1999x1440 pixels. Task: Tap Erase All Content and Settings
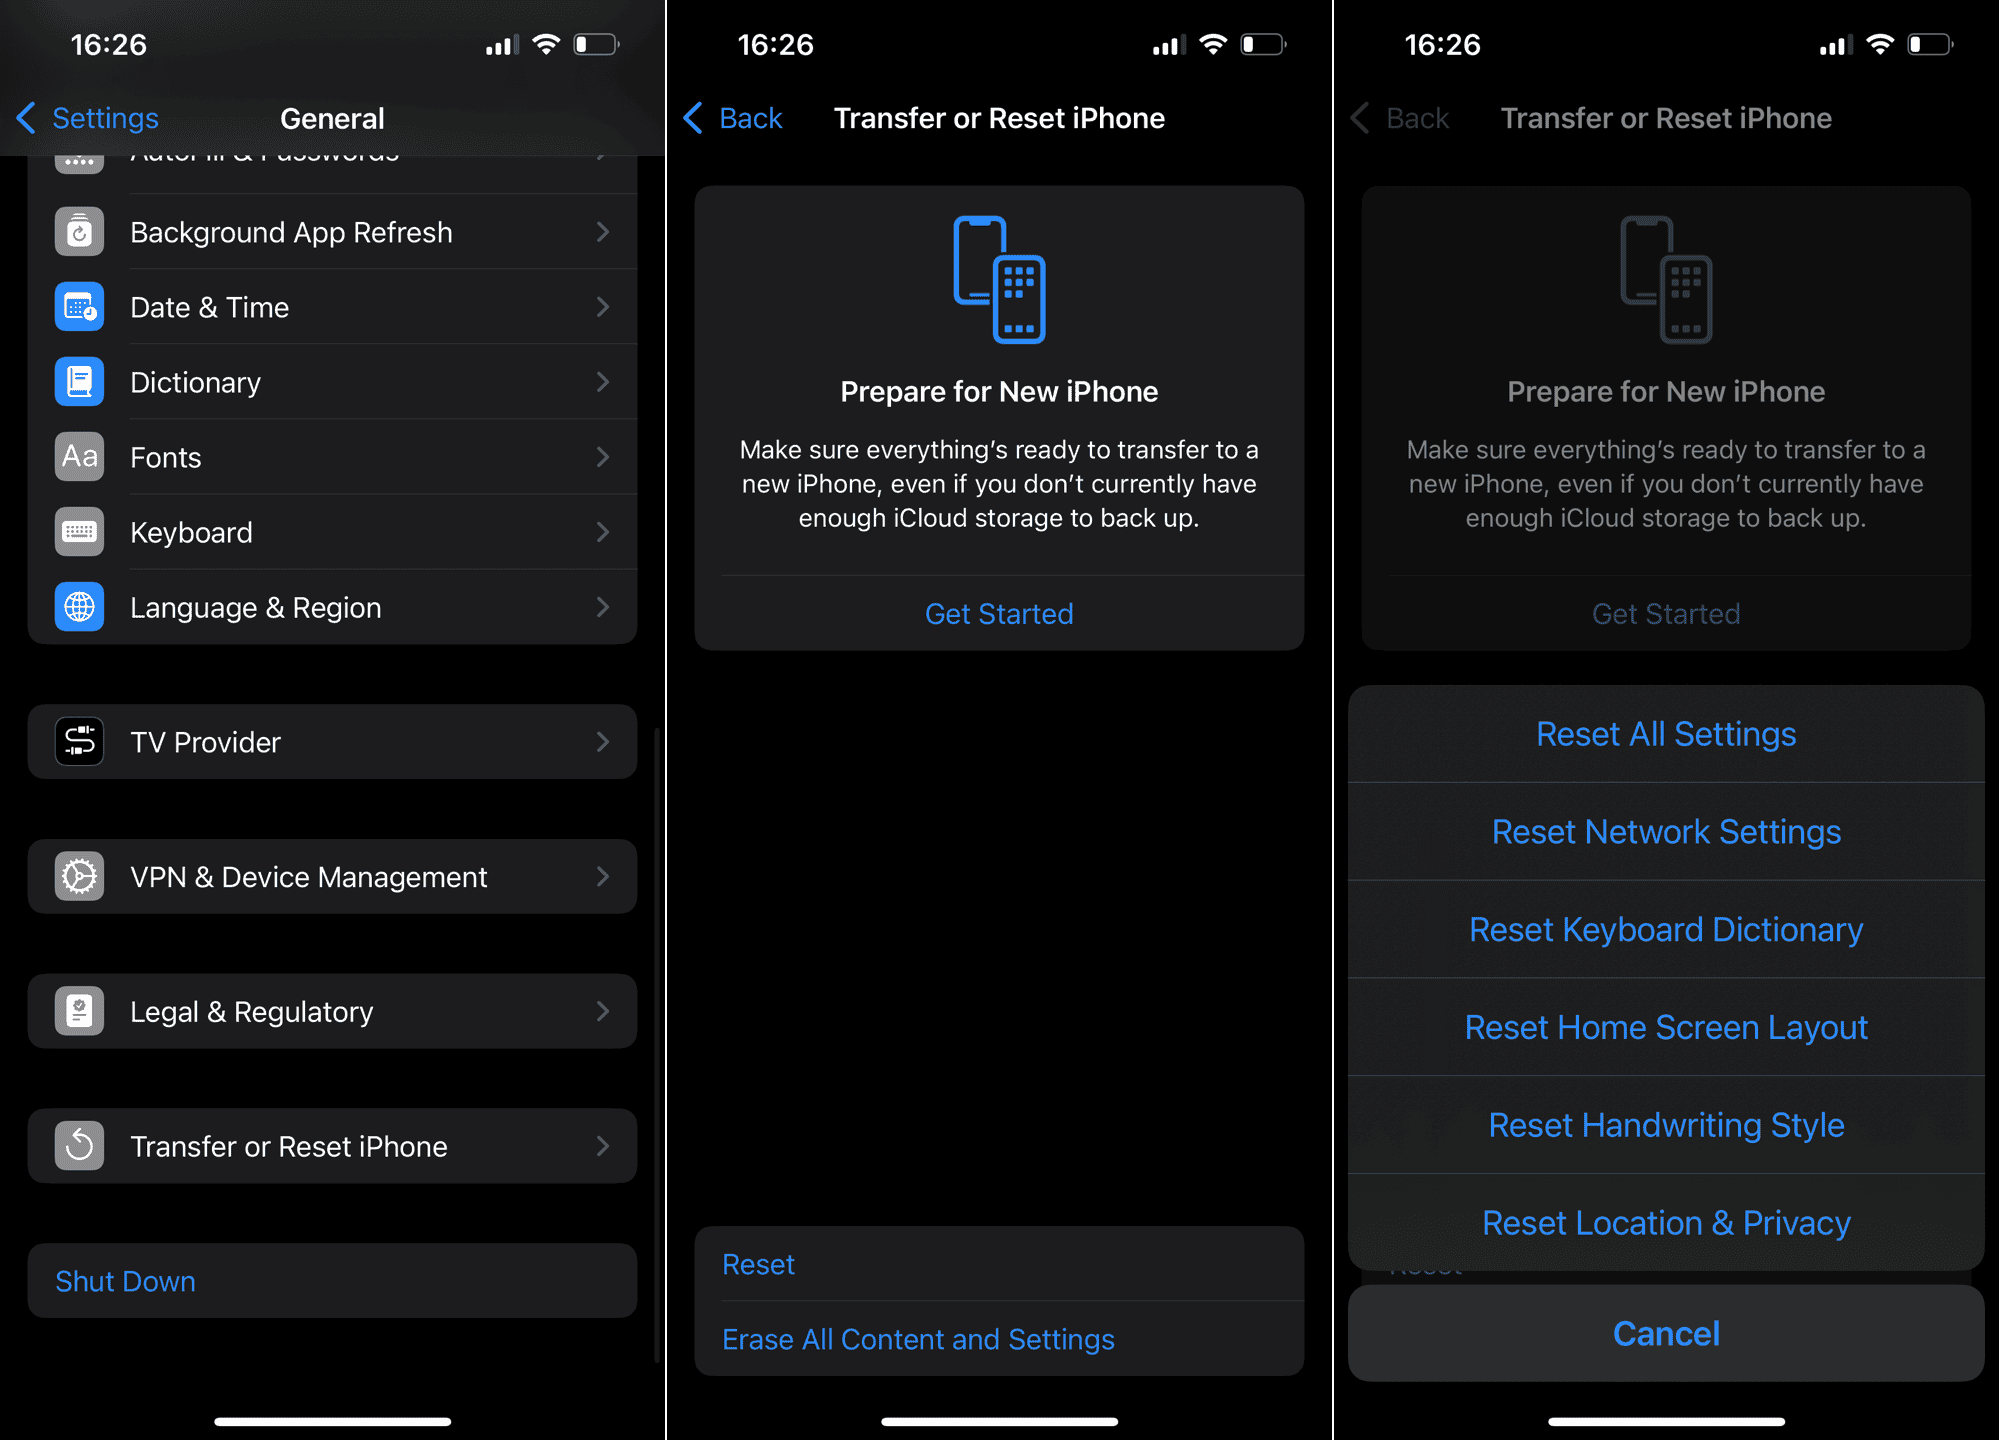point(918,1339)
